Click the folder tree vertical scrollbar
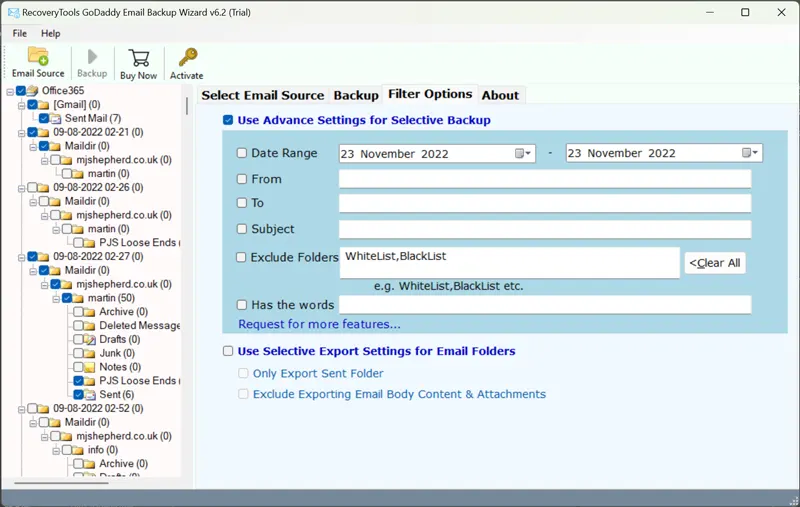Image resolution: width=800 pixels, height=507 pixels. [x=187, y=106]
